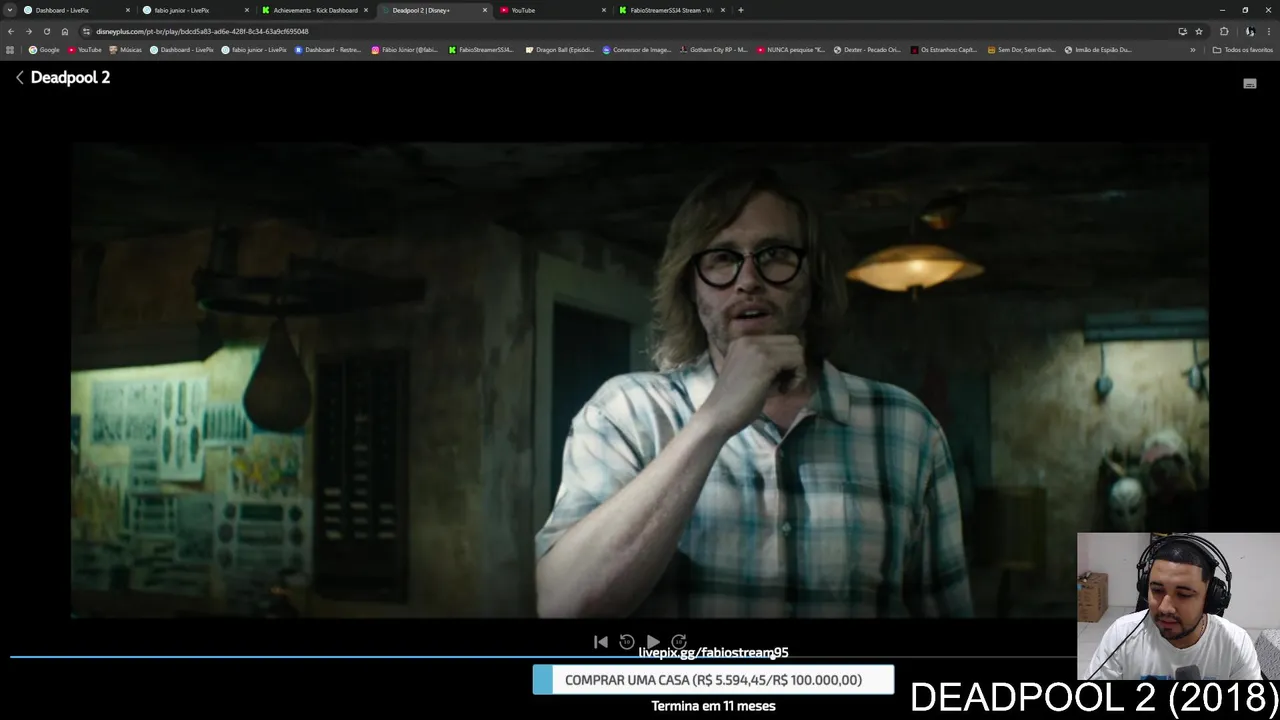Screen dimensions: 1280x720
Task: Open the Os Estranhos bookmark
Action: click(x=944, y=50)
